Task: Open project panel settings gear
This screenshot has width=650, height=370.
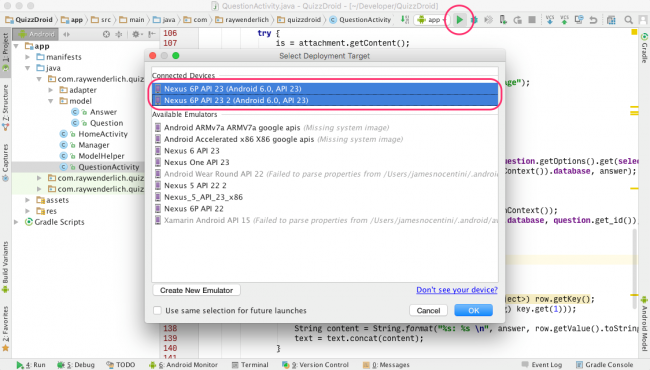Action: [x=136, y=34]
